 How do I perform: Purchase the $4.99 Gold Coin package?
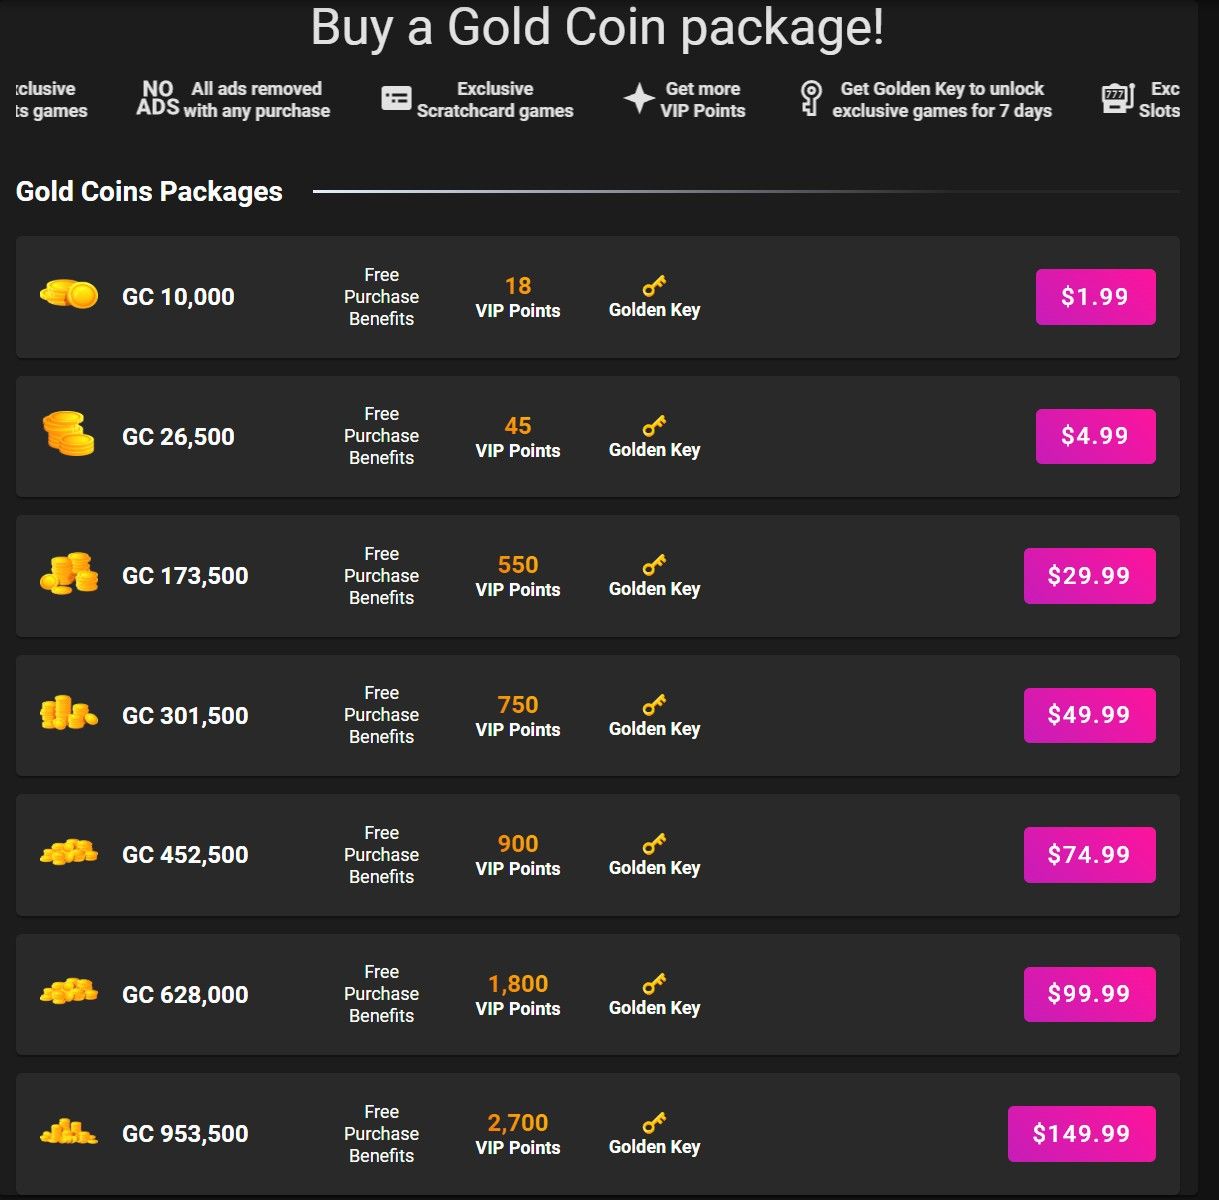coord(1095,436)
